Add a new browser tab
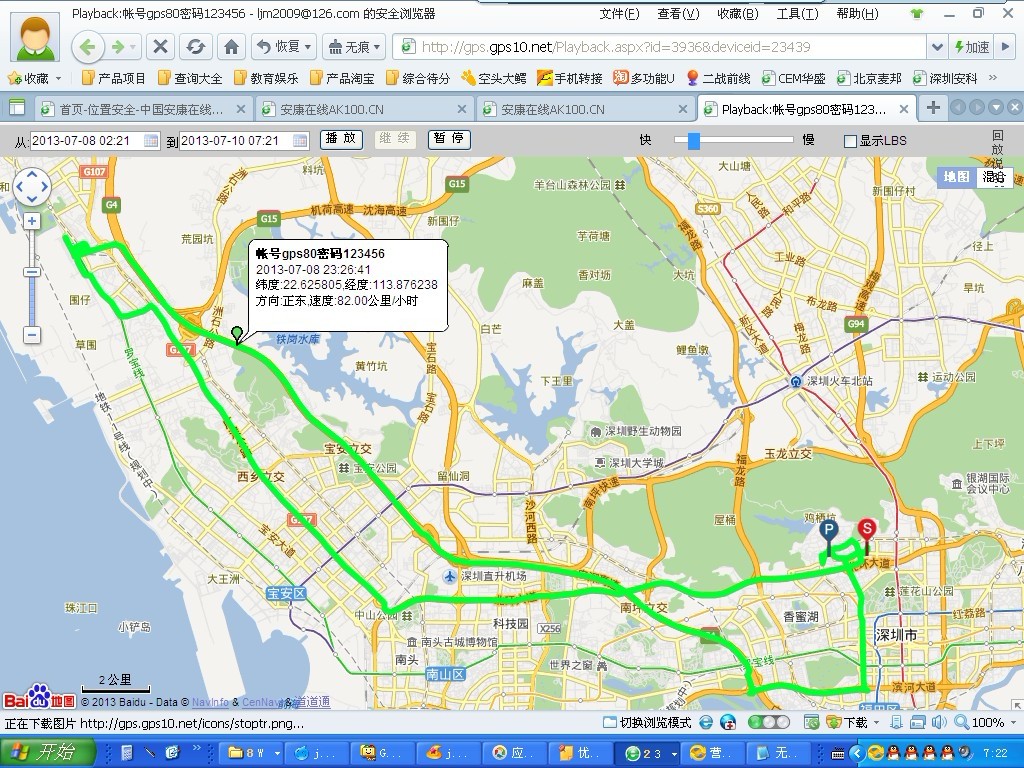Image resolution: width=1024 pixels, height=768 pixels. click(x=933, y=108)
